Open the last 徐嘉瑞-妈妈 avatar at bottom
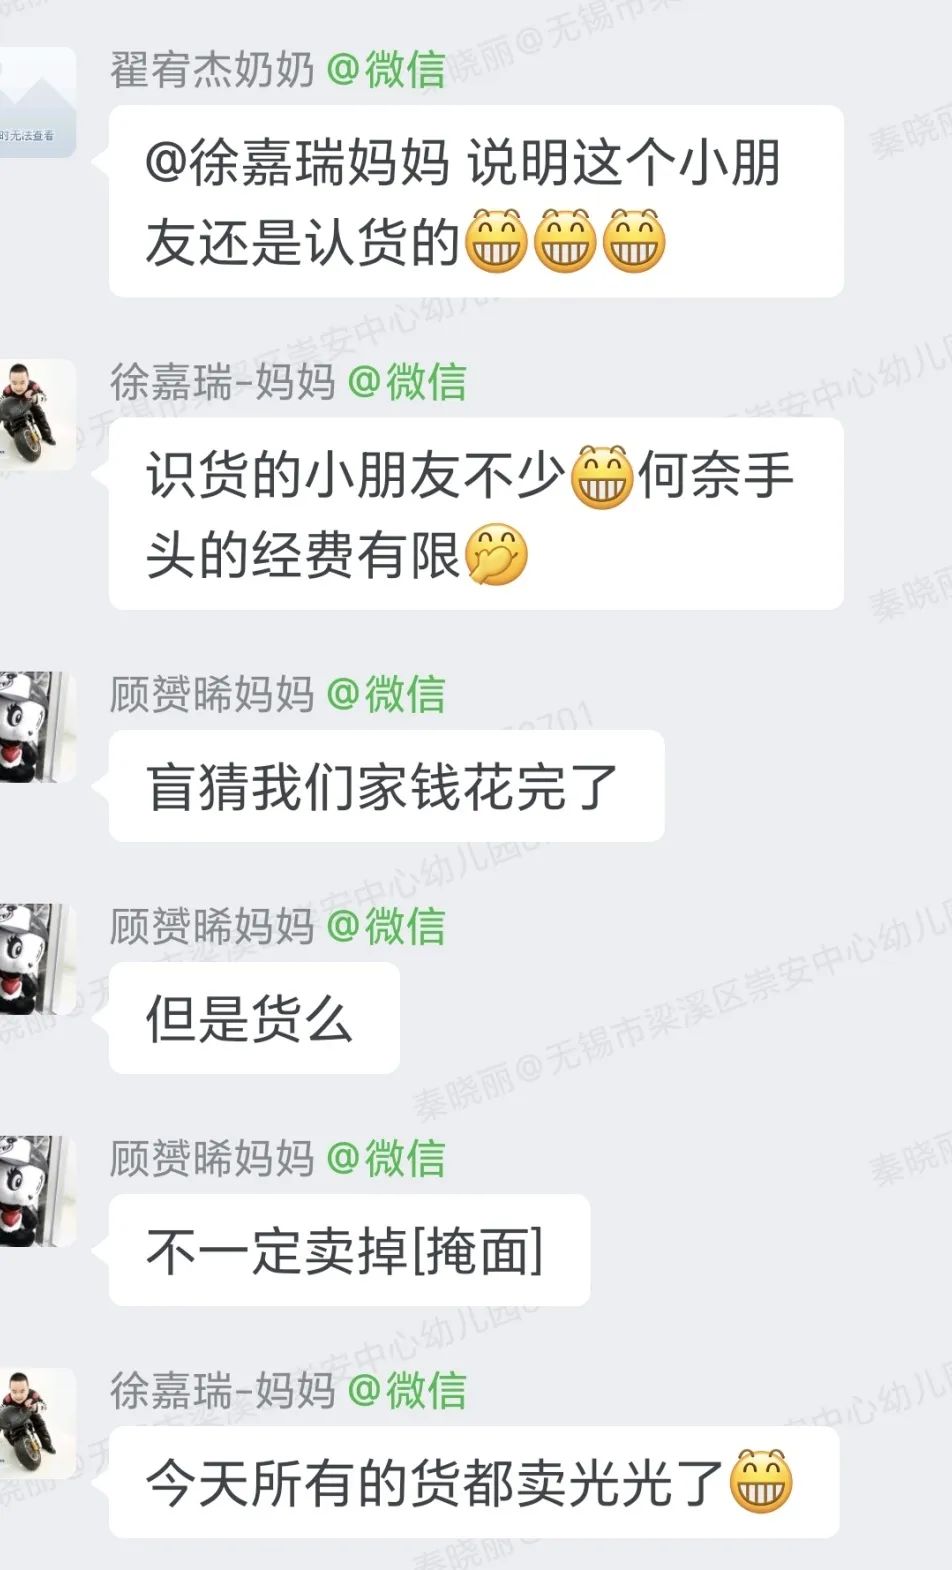Image resolution: width=952 pixels, height=1570 pixels. point(38,1423)
